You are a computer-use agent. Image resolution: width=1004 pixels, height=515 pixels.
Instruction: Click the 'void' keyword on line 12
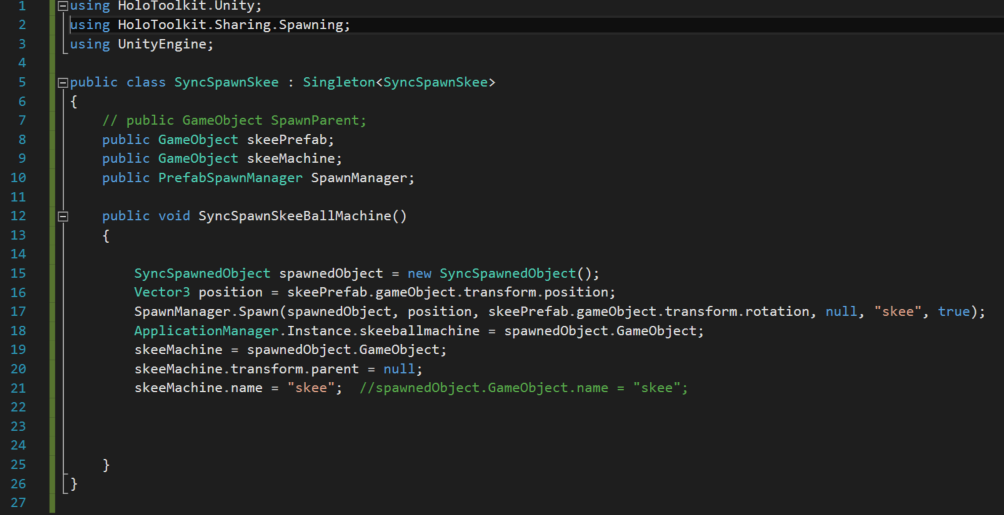pyautogui.click(x=174, y=216)
